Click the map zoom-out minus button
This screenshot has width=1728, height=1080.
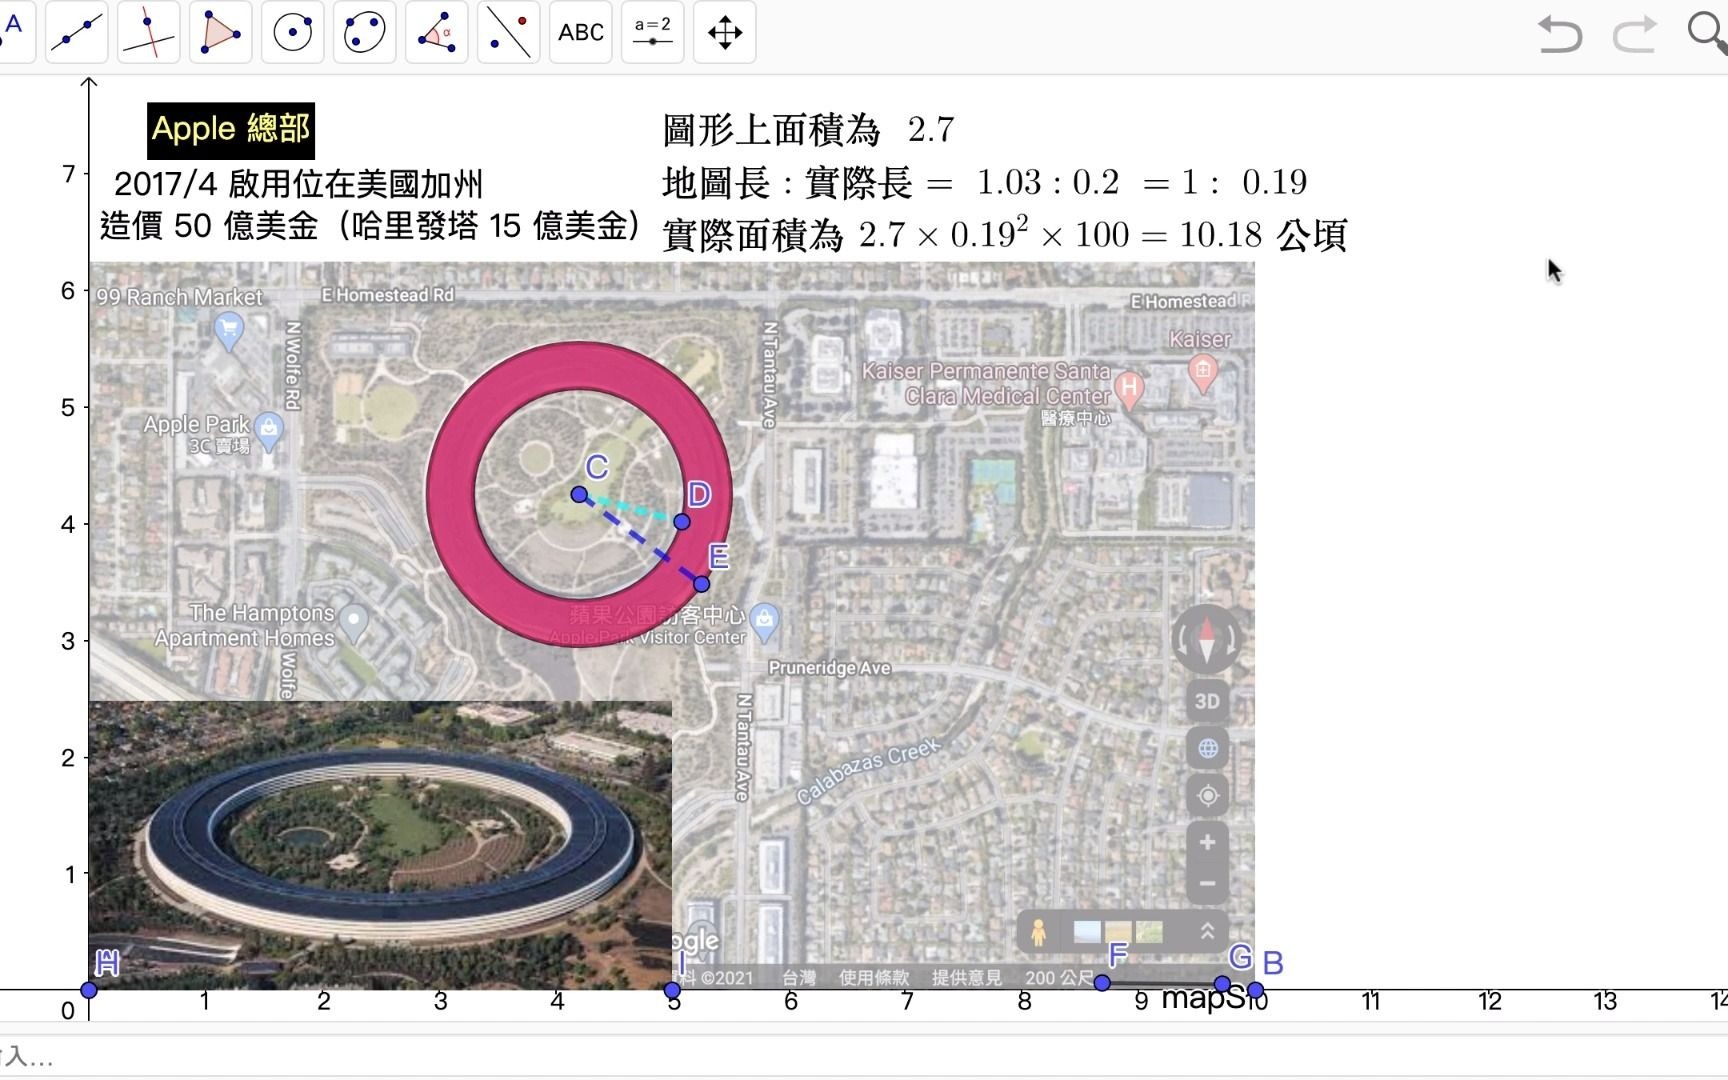click(x=1207, y=883)
